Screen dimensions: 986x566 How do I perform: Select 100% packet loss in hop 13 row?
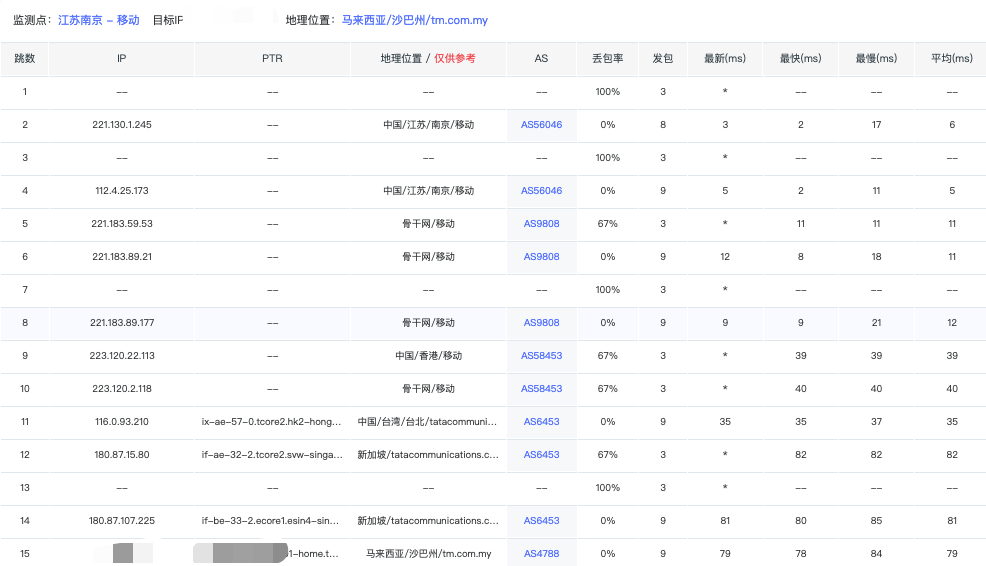tap(607, 487)
